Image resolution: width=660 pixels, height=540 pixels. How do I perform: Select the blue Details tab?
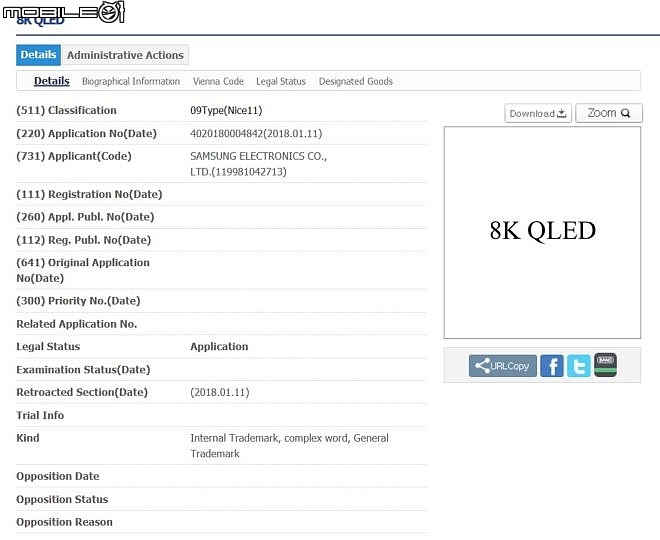coord(38,55)
